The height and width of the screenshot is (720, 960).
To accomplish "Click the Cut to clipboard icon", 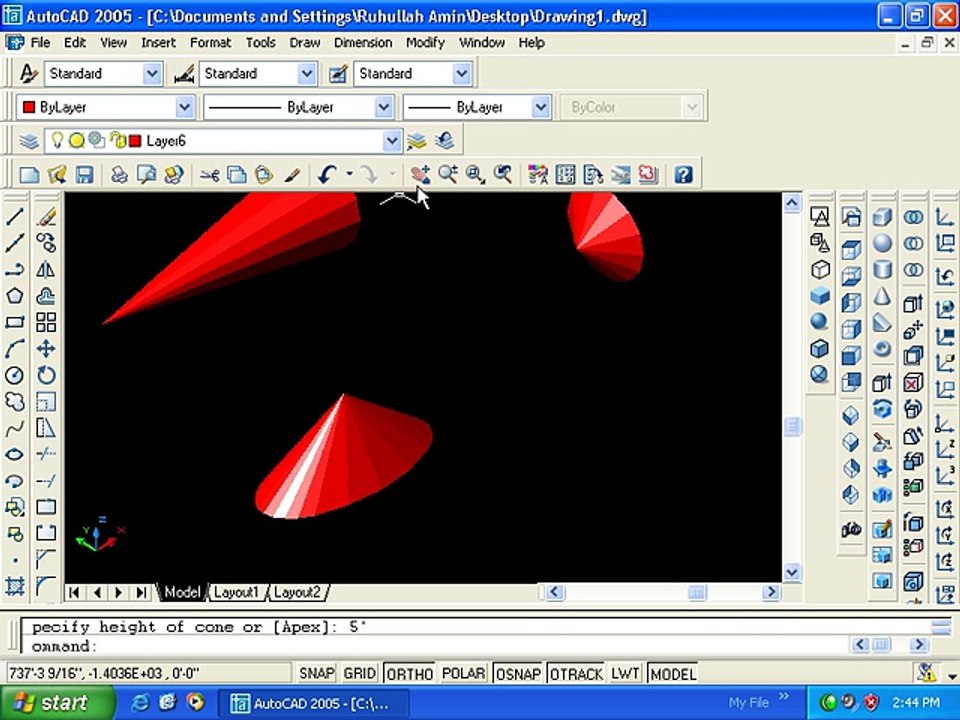I will (209, 175).
